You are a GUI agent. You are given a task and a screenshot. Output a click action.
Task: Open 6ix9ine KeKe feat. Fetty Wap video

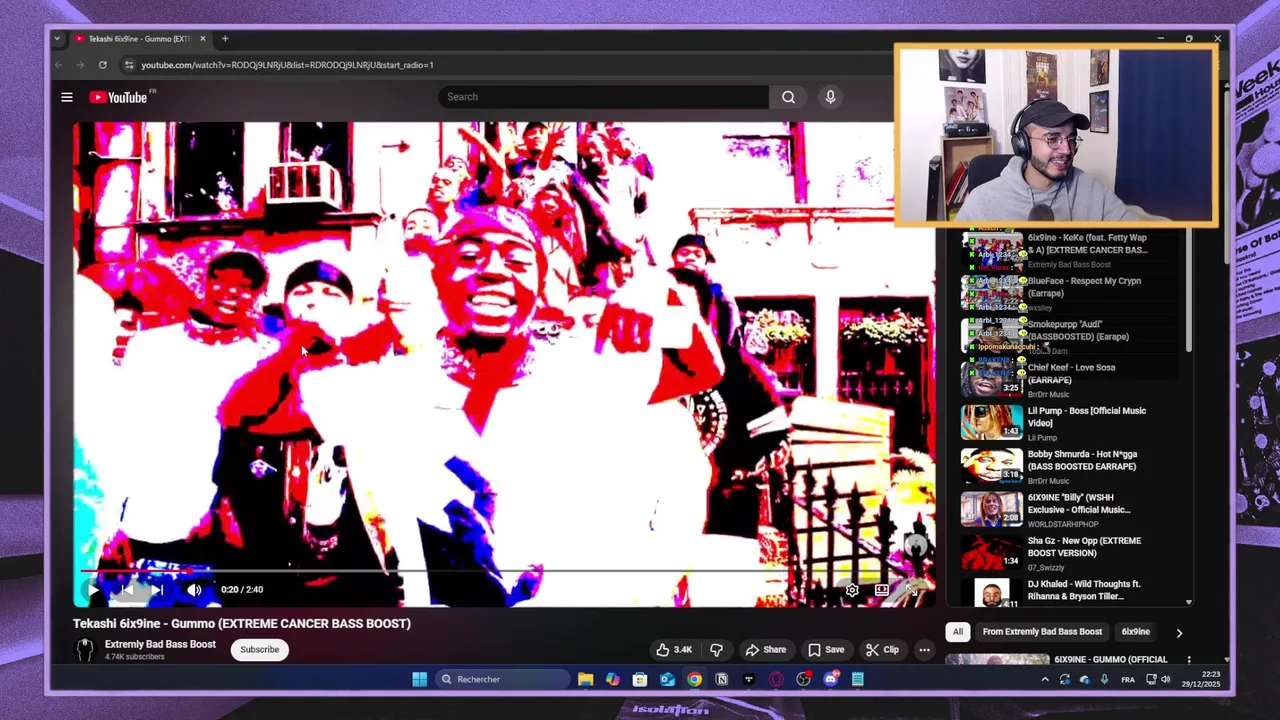1087,244
